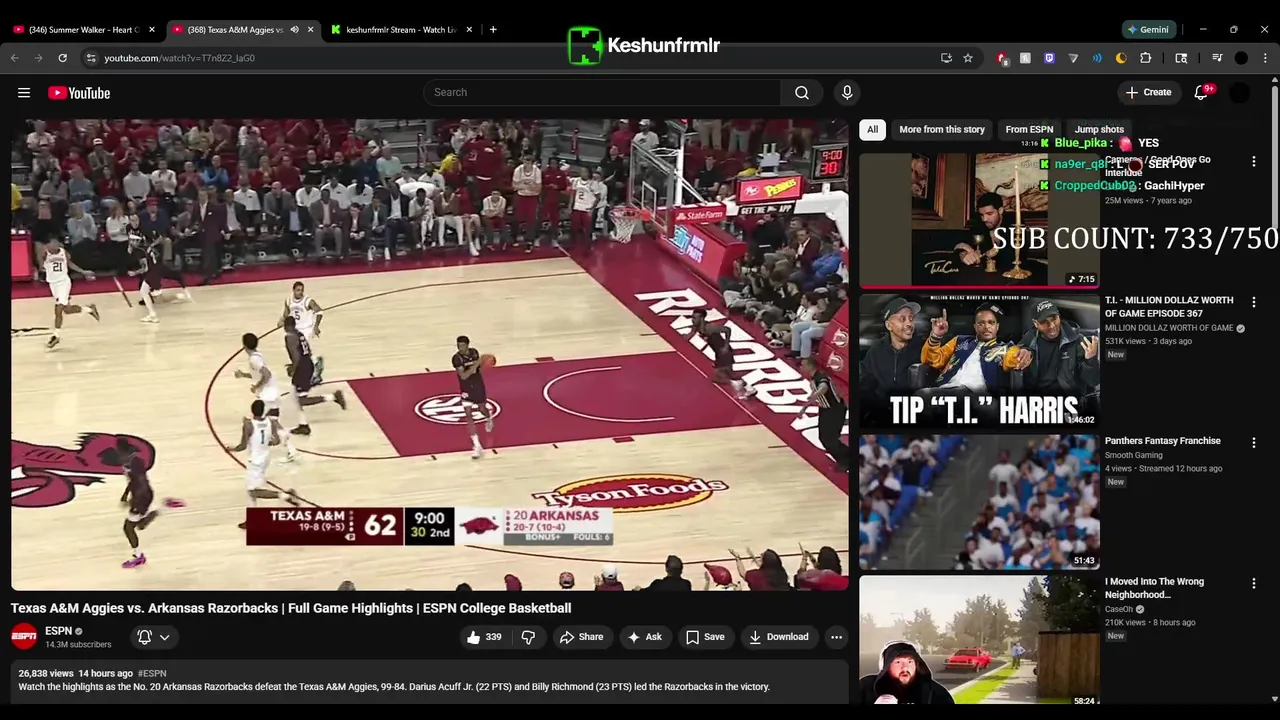Play the Drake Take Care thumbnail video
1280x720 pixels.
tap(979, 221)
